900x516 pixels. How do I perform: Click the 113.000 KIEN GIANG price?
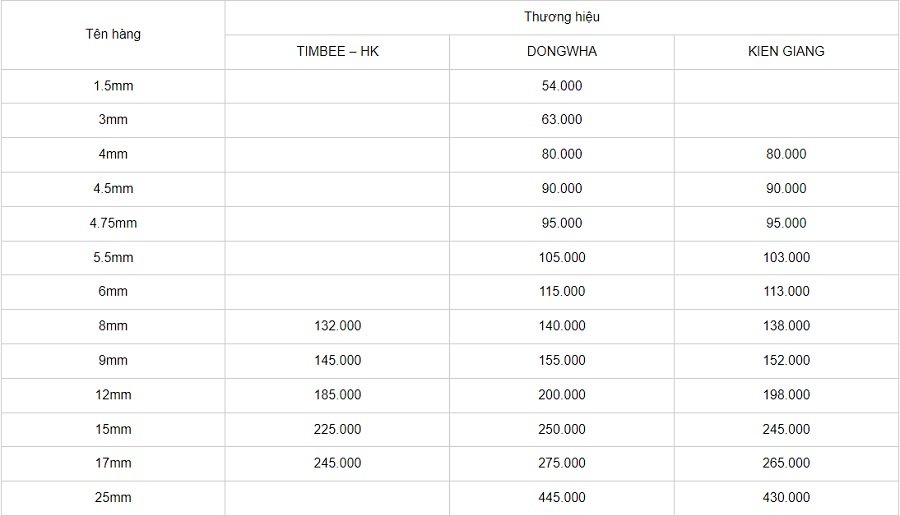pos(786,291)
